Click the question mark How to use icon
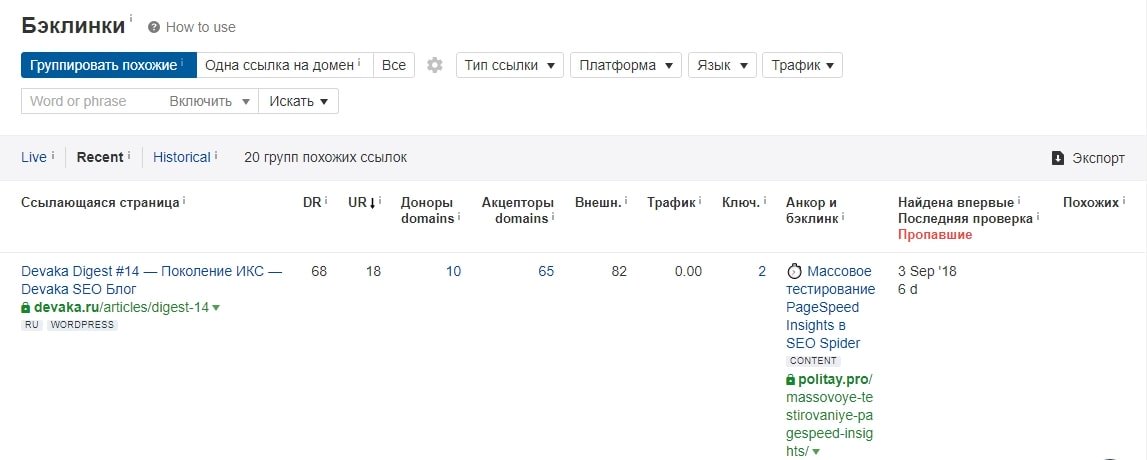1147x460 pixels. pos(154,27)
